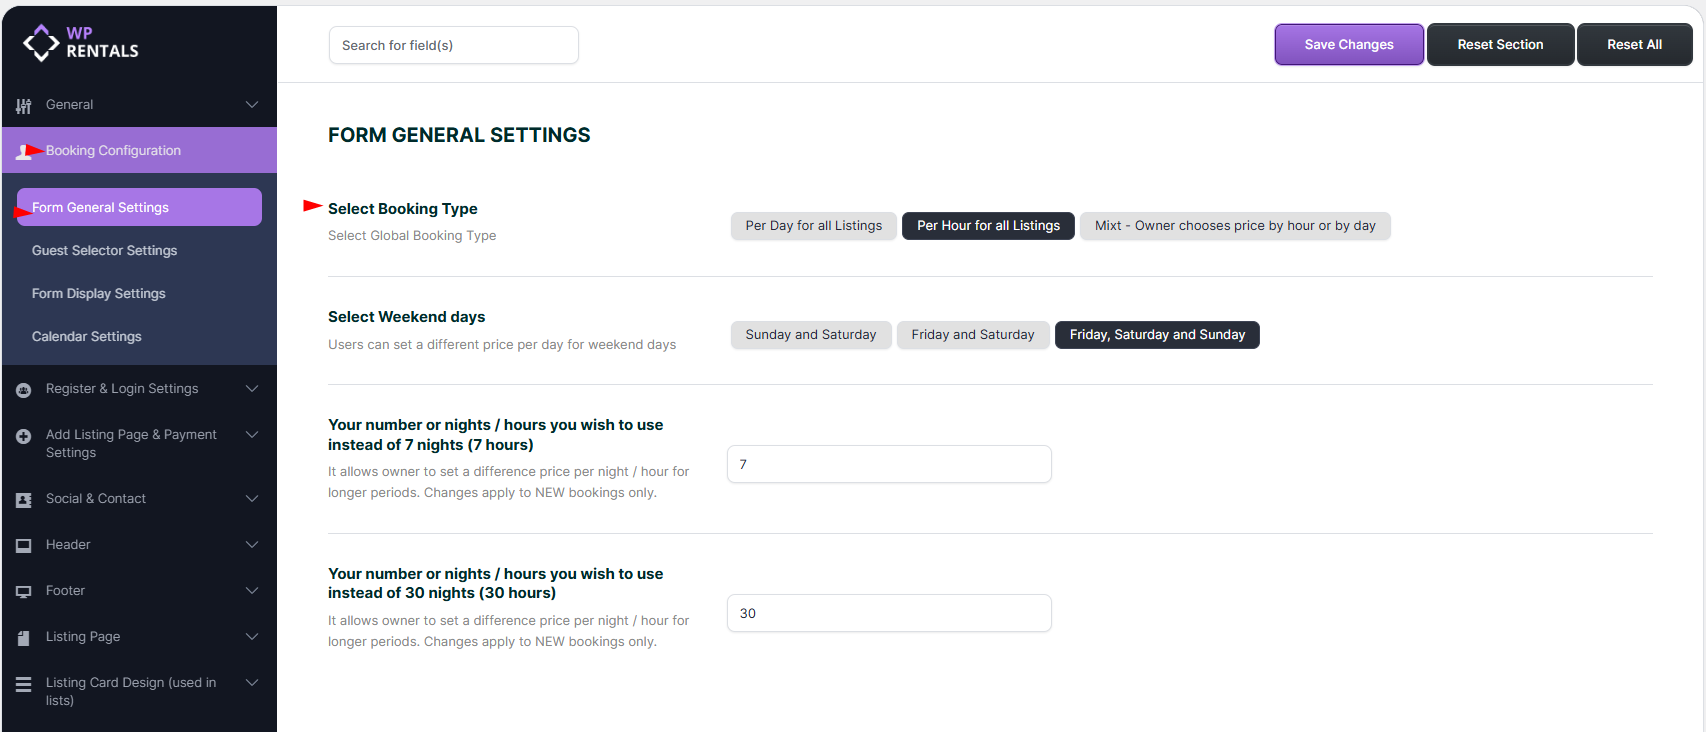This screenshot has height=732, width=1706.
Task: Click the Header monitor icon
Action: (x=24, y=546)
